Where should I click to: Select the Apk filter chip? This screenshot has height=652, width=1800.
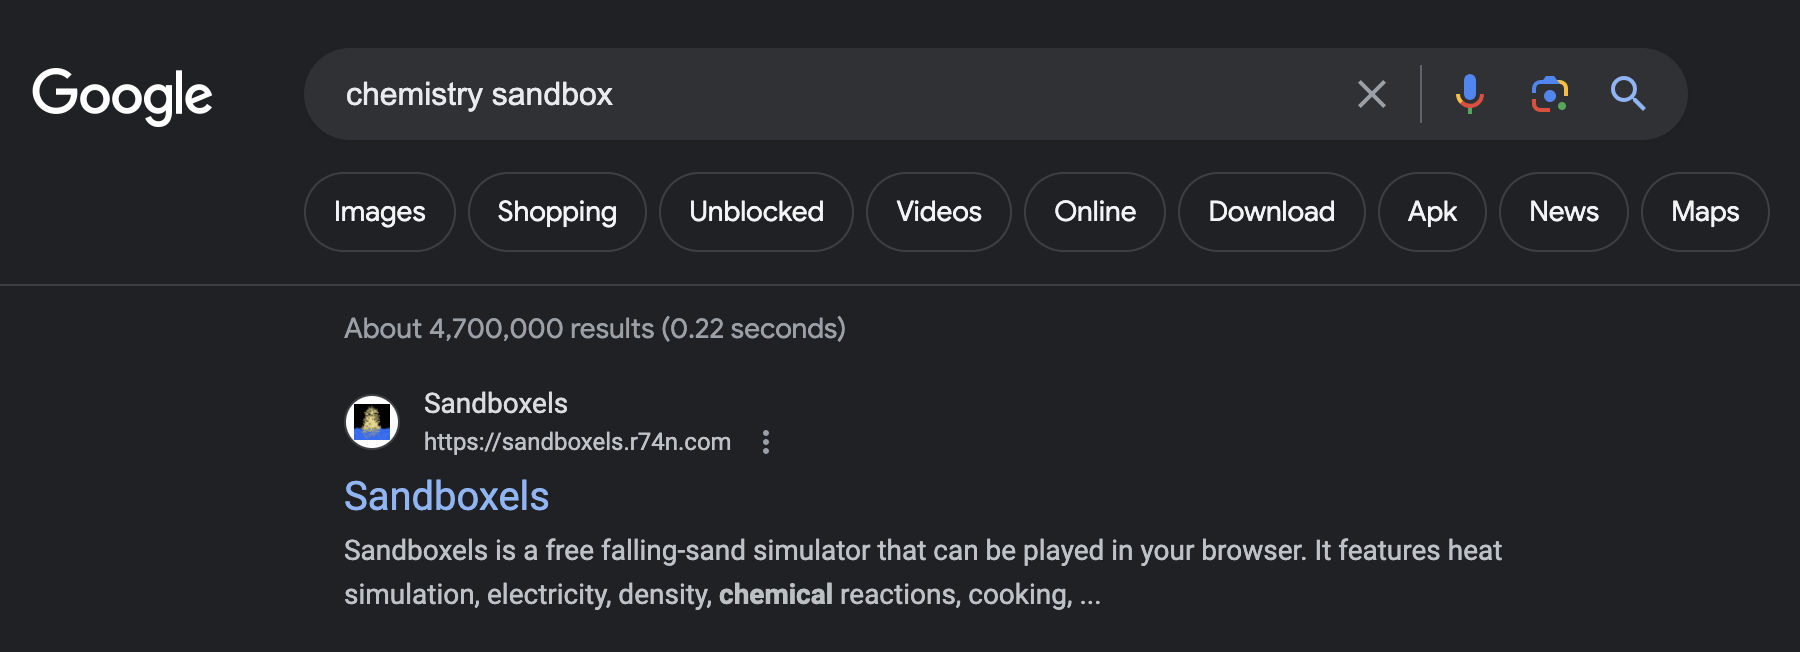tap(1432, 212)
